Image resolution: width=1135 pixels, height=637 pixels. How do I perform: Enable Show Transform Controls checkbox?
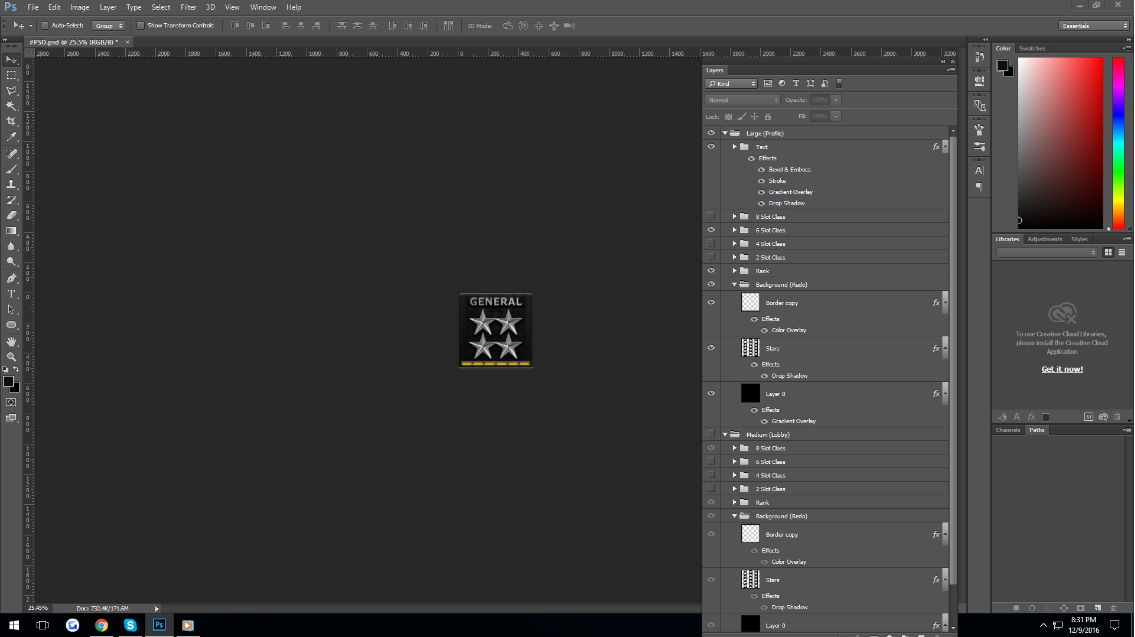coord(140,25)
